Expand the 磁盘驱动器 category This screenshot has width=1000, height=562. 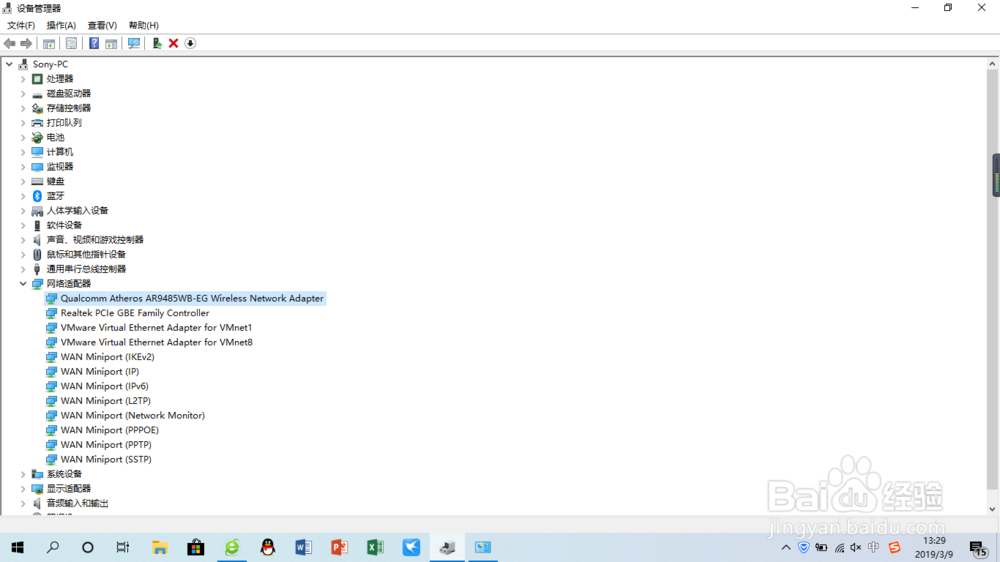[x=23, y=94]
